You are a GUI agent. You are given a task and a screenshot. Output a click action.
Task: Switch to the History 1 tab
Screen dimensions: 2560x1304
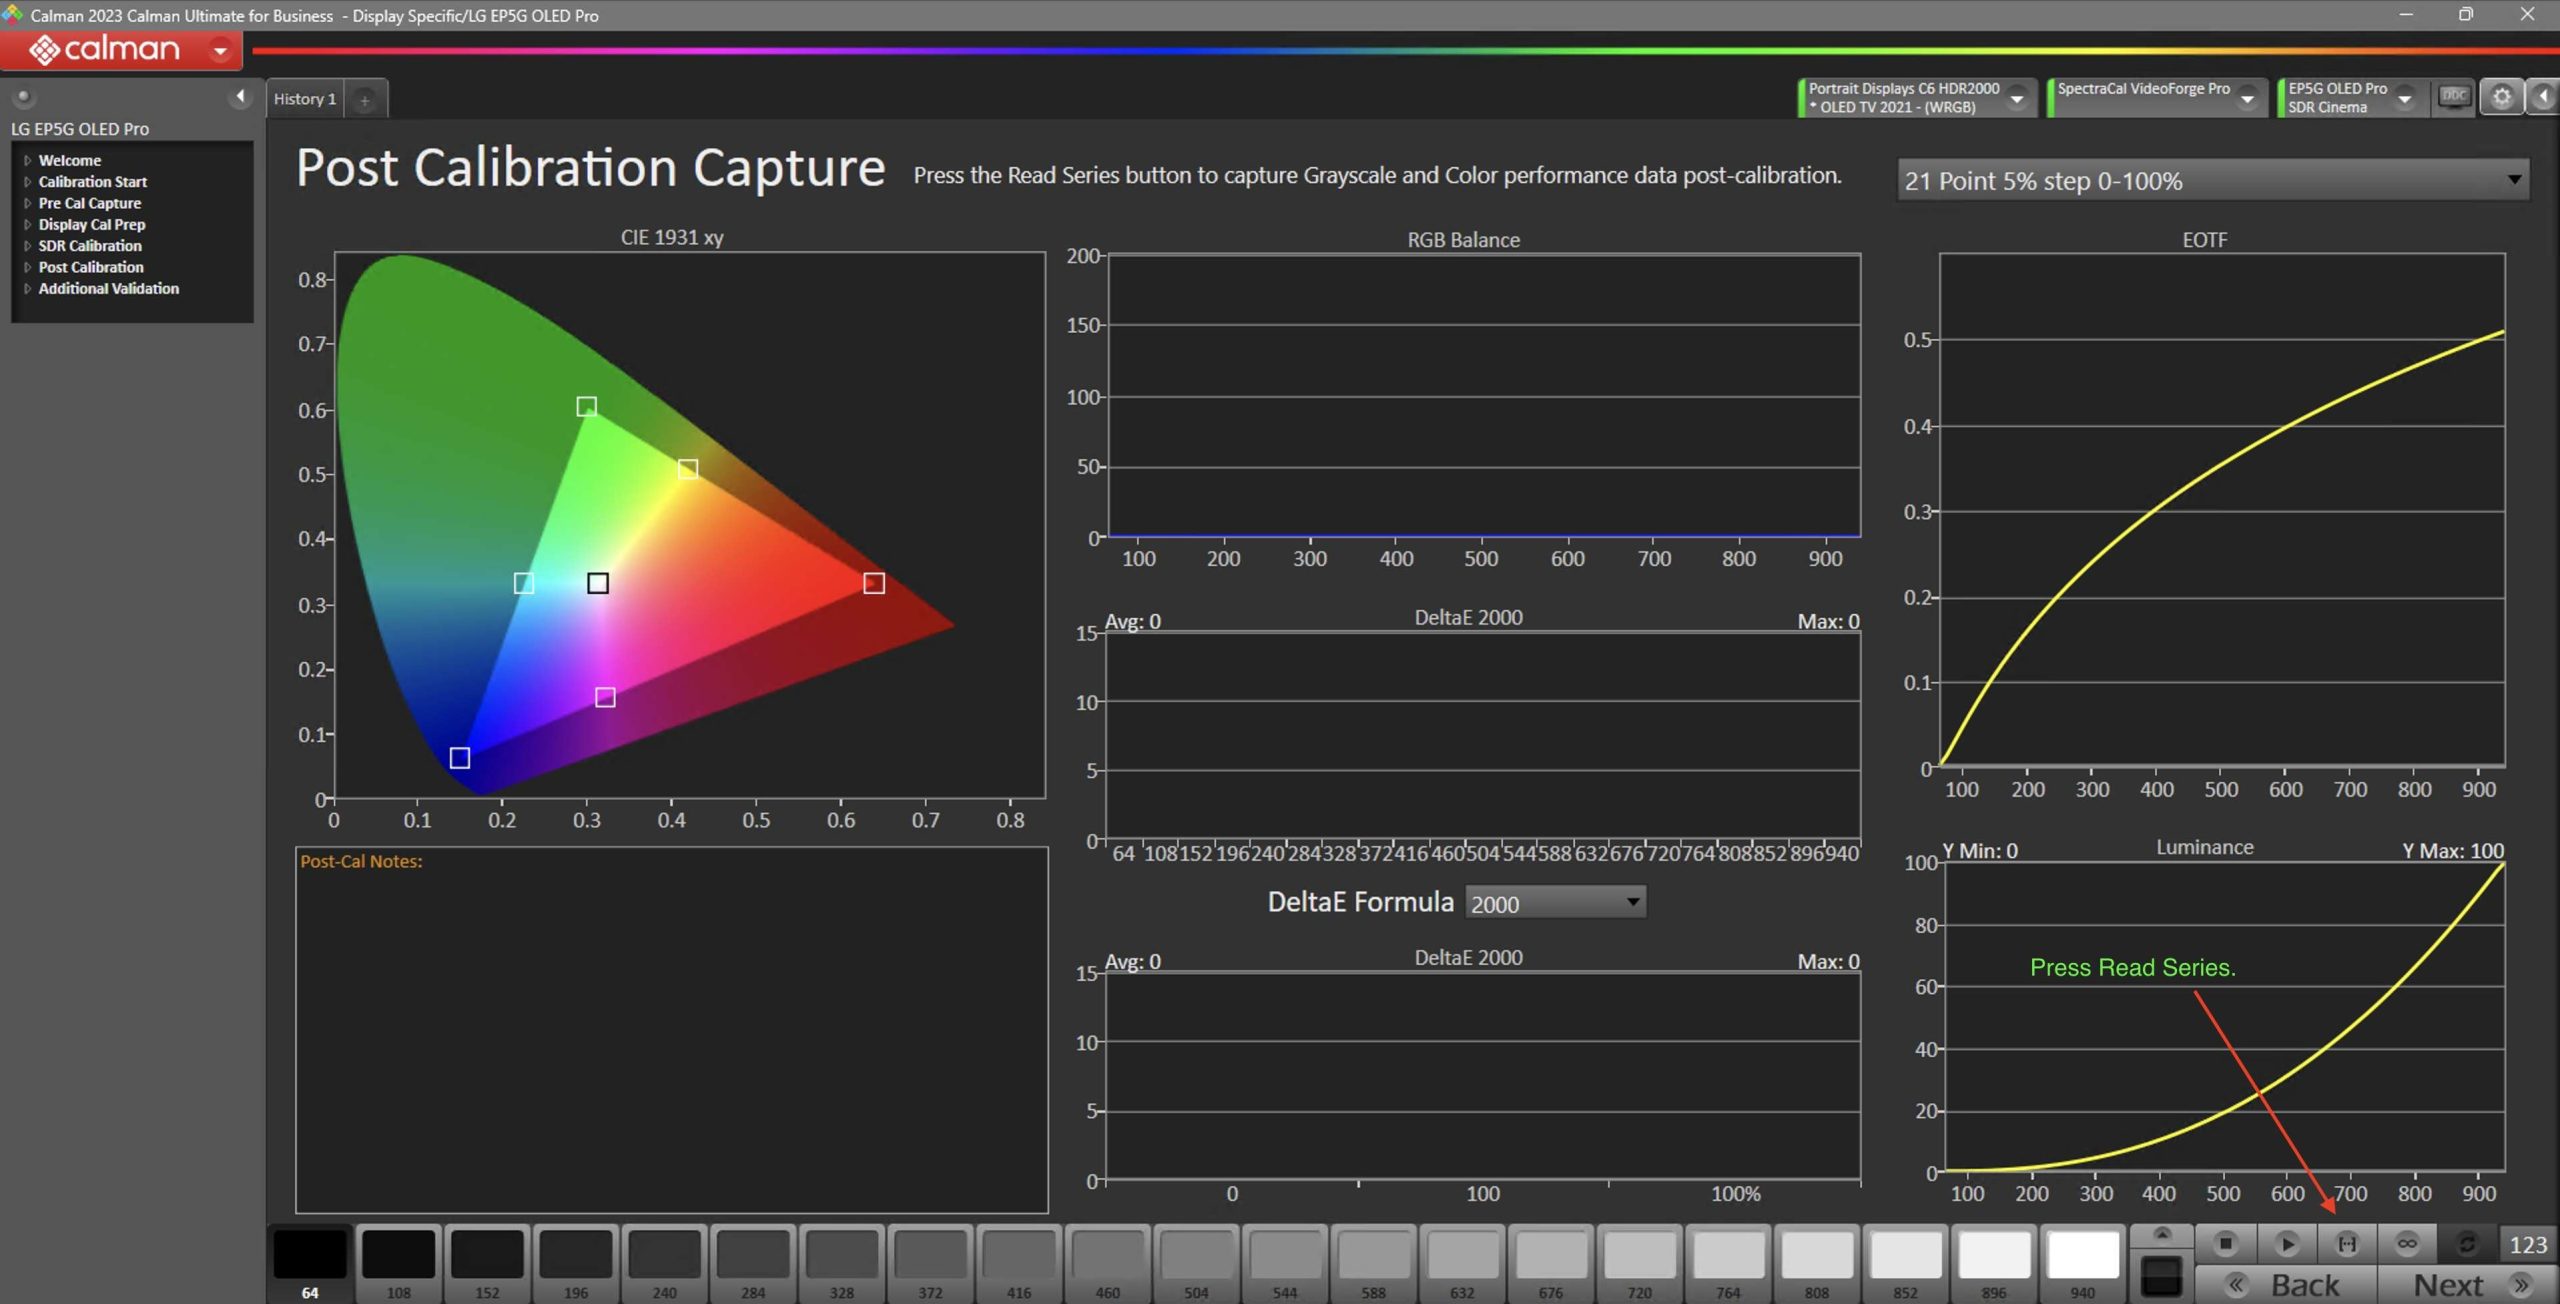click(x=305, y=99)
